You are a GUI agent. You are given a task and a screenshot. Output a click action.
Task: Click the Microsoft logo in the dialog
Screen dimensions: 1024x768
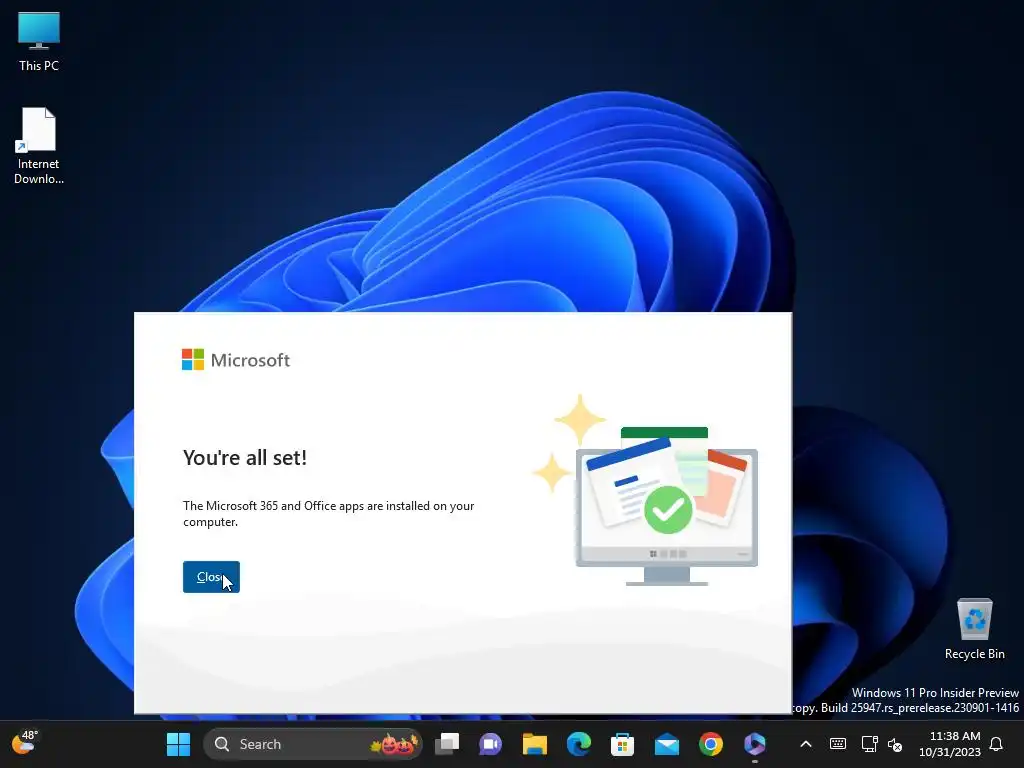click(x=236, y=360)
